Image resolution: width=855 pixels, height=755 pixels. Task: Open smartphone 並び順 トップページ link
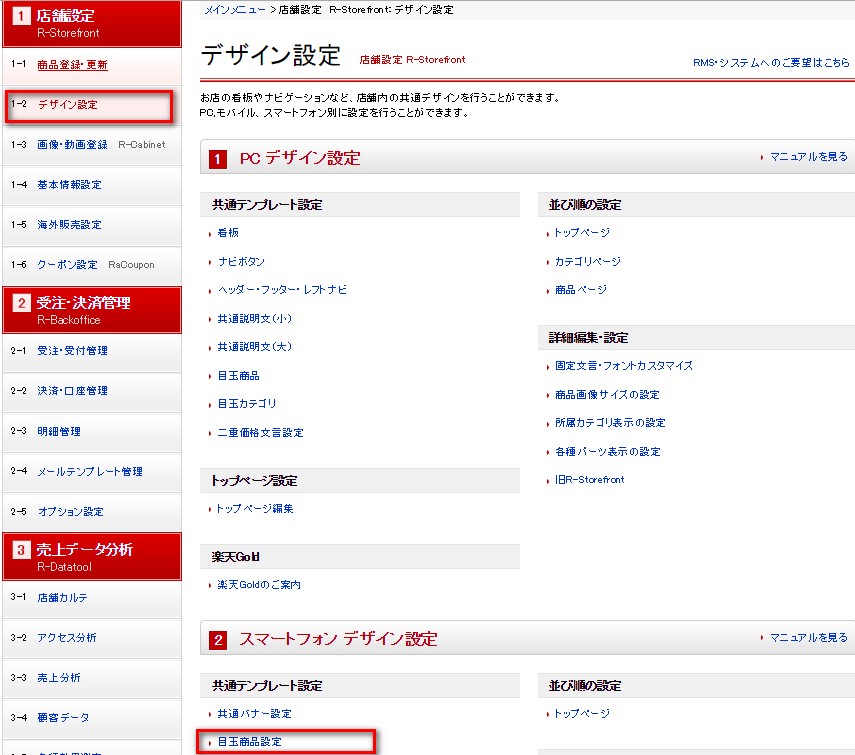click(x=581, y=714)
